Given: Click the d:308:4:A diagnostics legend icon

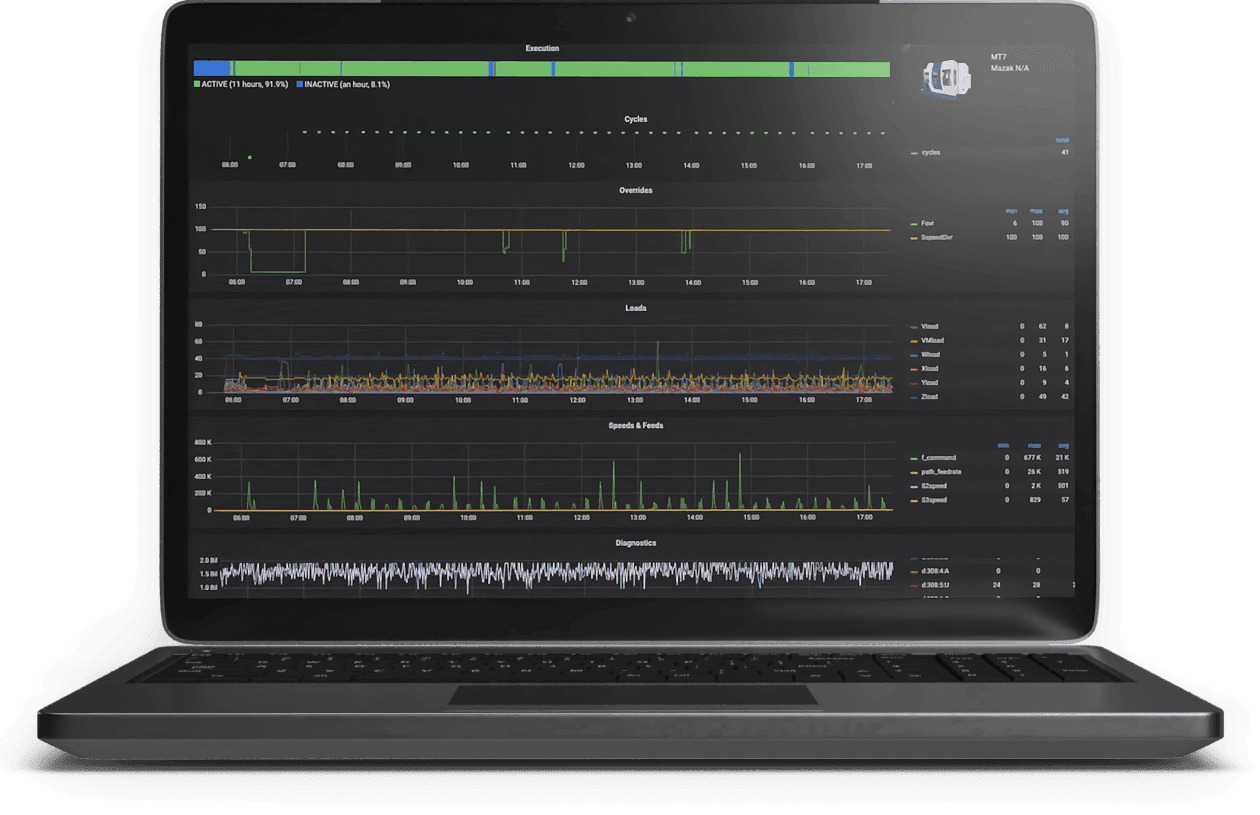Looking at the screenshot, I should point(914,570).
